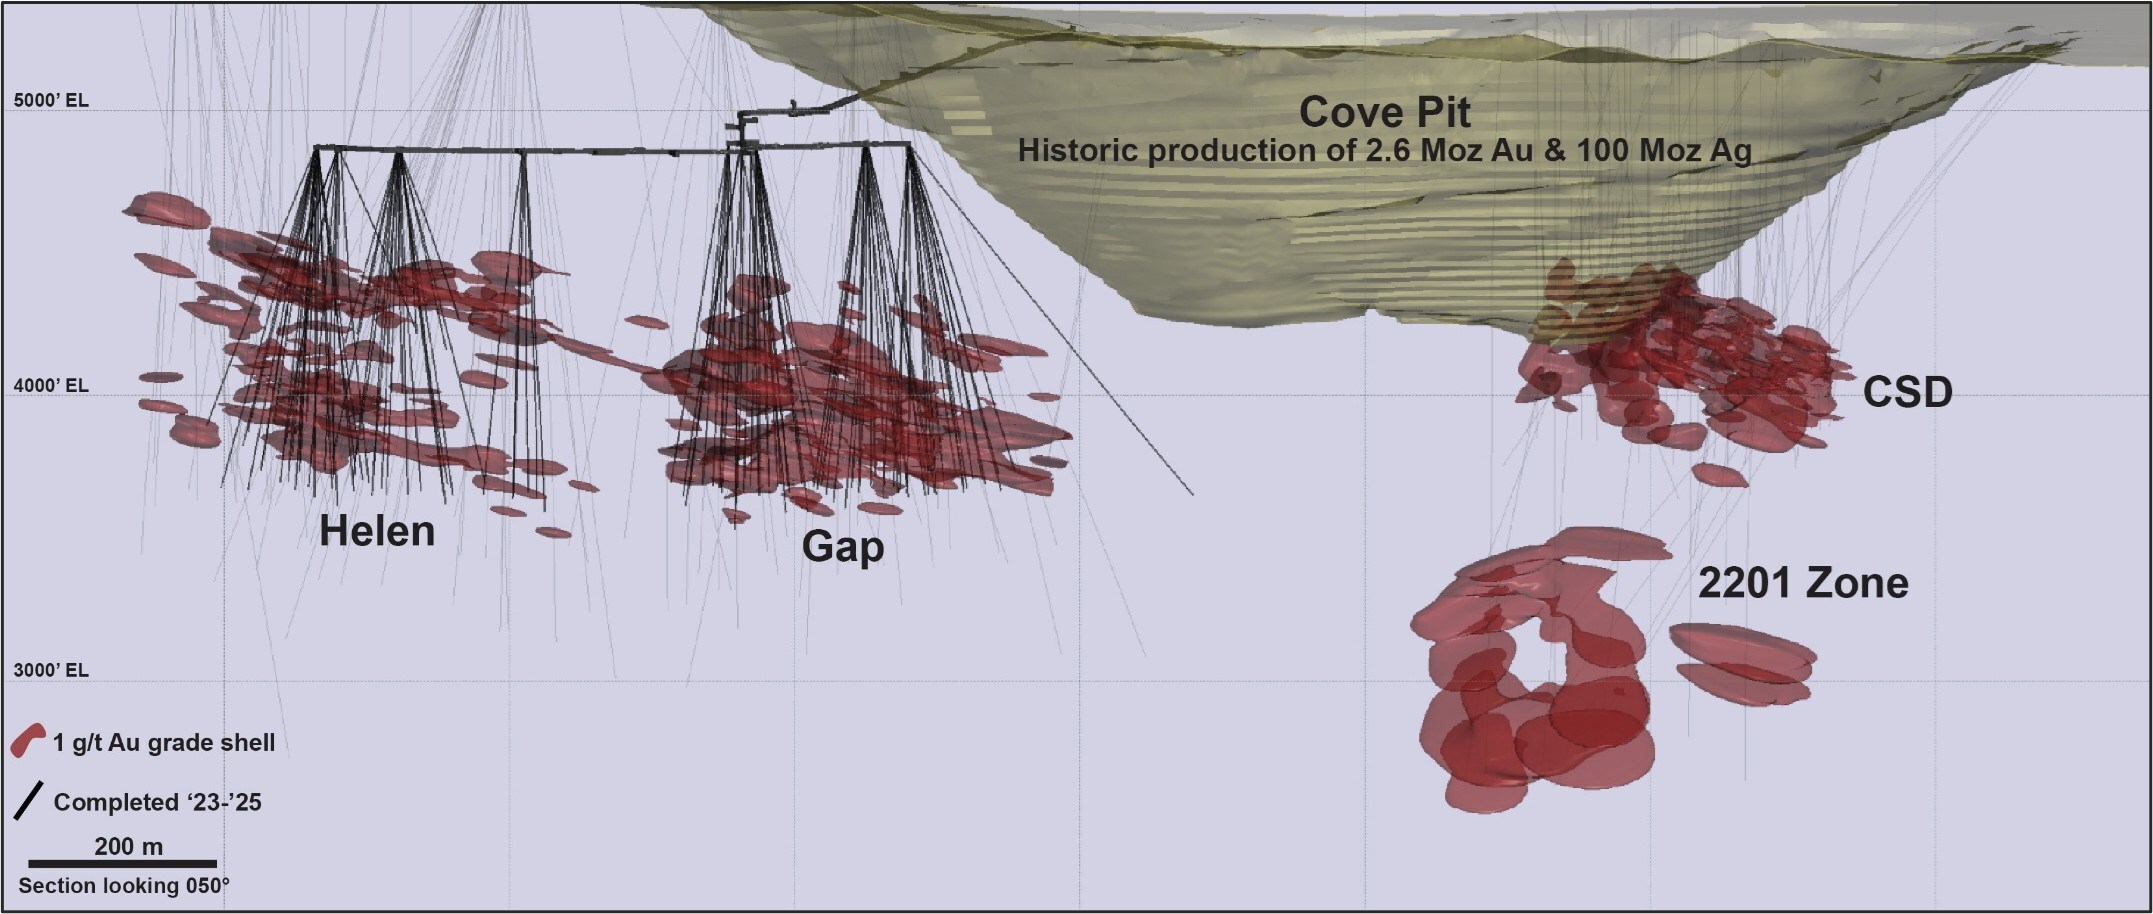Click the Helen zone label
The image size is (2153, 914).
pos(377,531)
